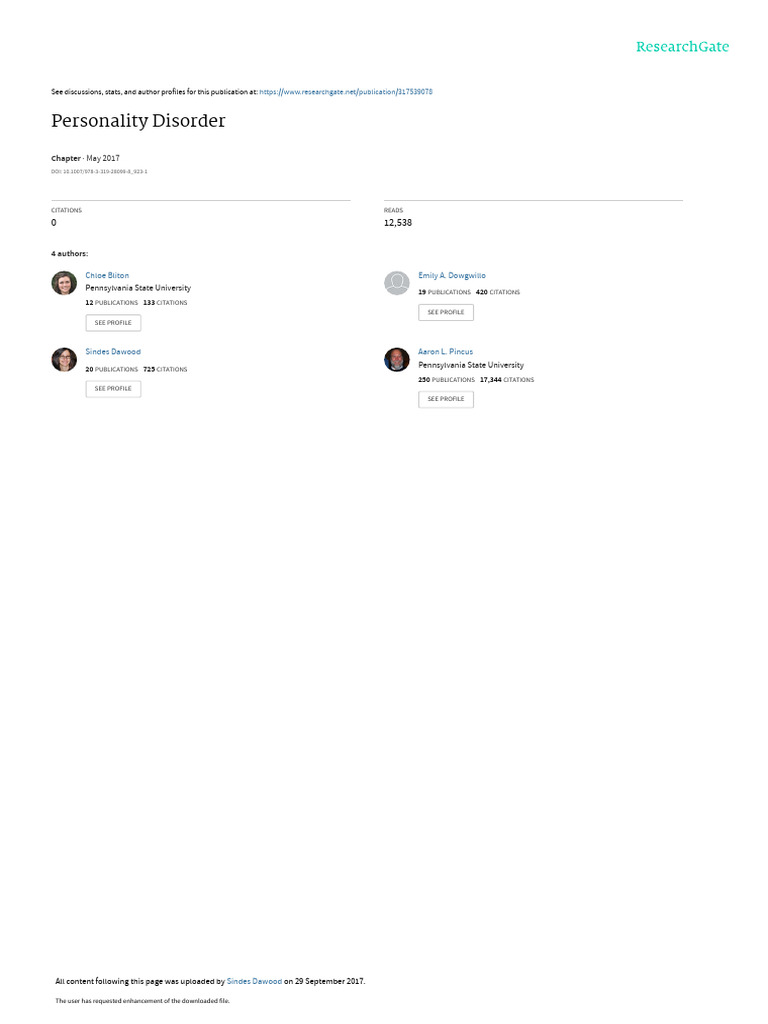The image size is (768, 1024).
Task: Click See Profile under Chloe Bliton
Action: (113, 323)
